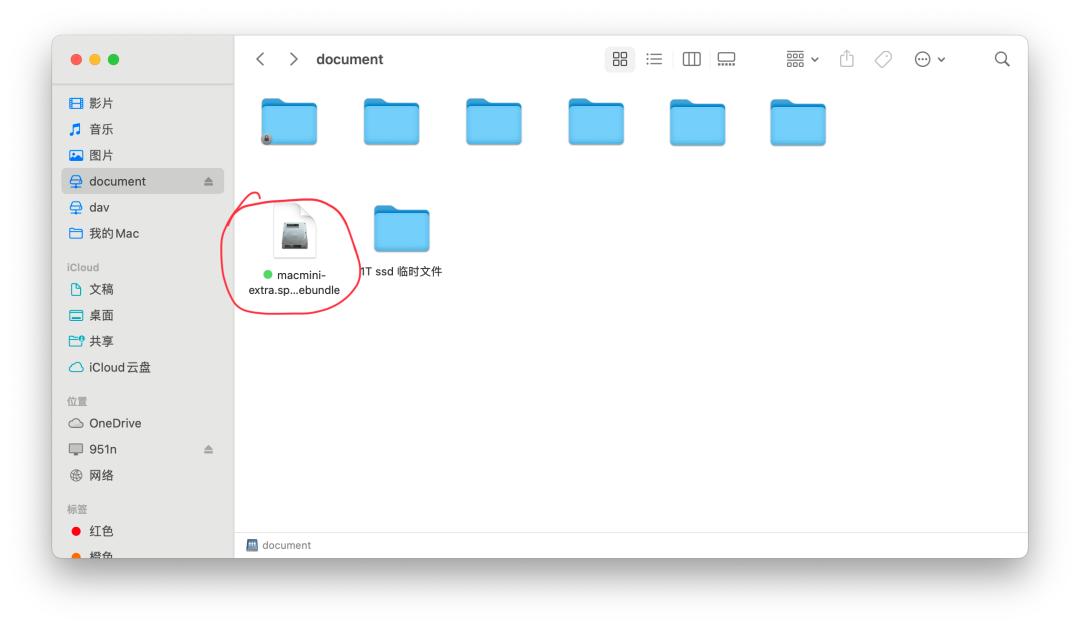Go forward with the right chevron
Screen dimensions: 1080x627
293,59
